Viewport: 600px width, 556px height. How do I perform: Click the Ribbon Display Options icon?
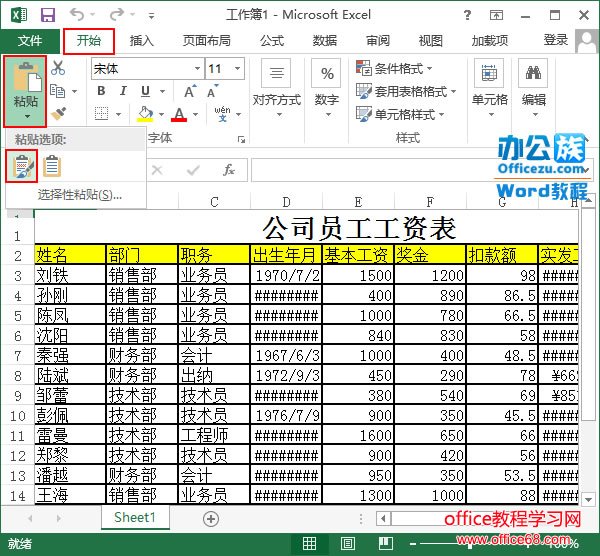[496, 15]
